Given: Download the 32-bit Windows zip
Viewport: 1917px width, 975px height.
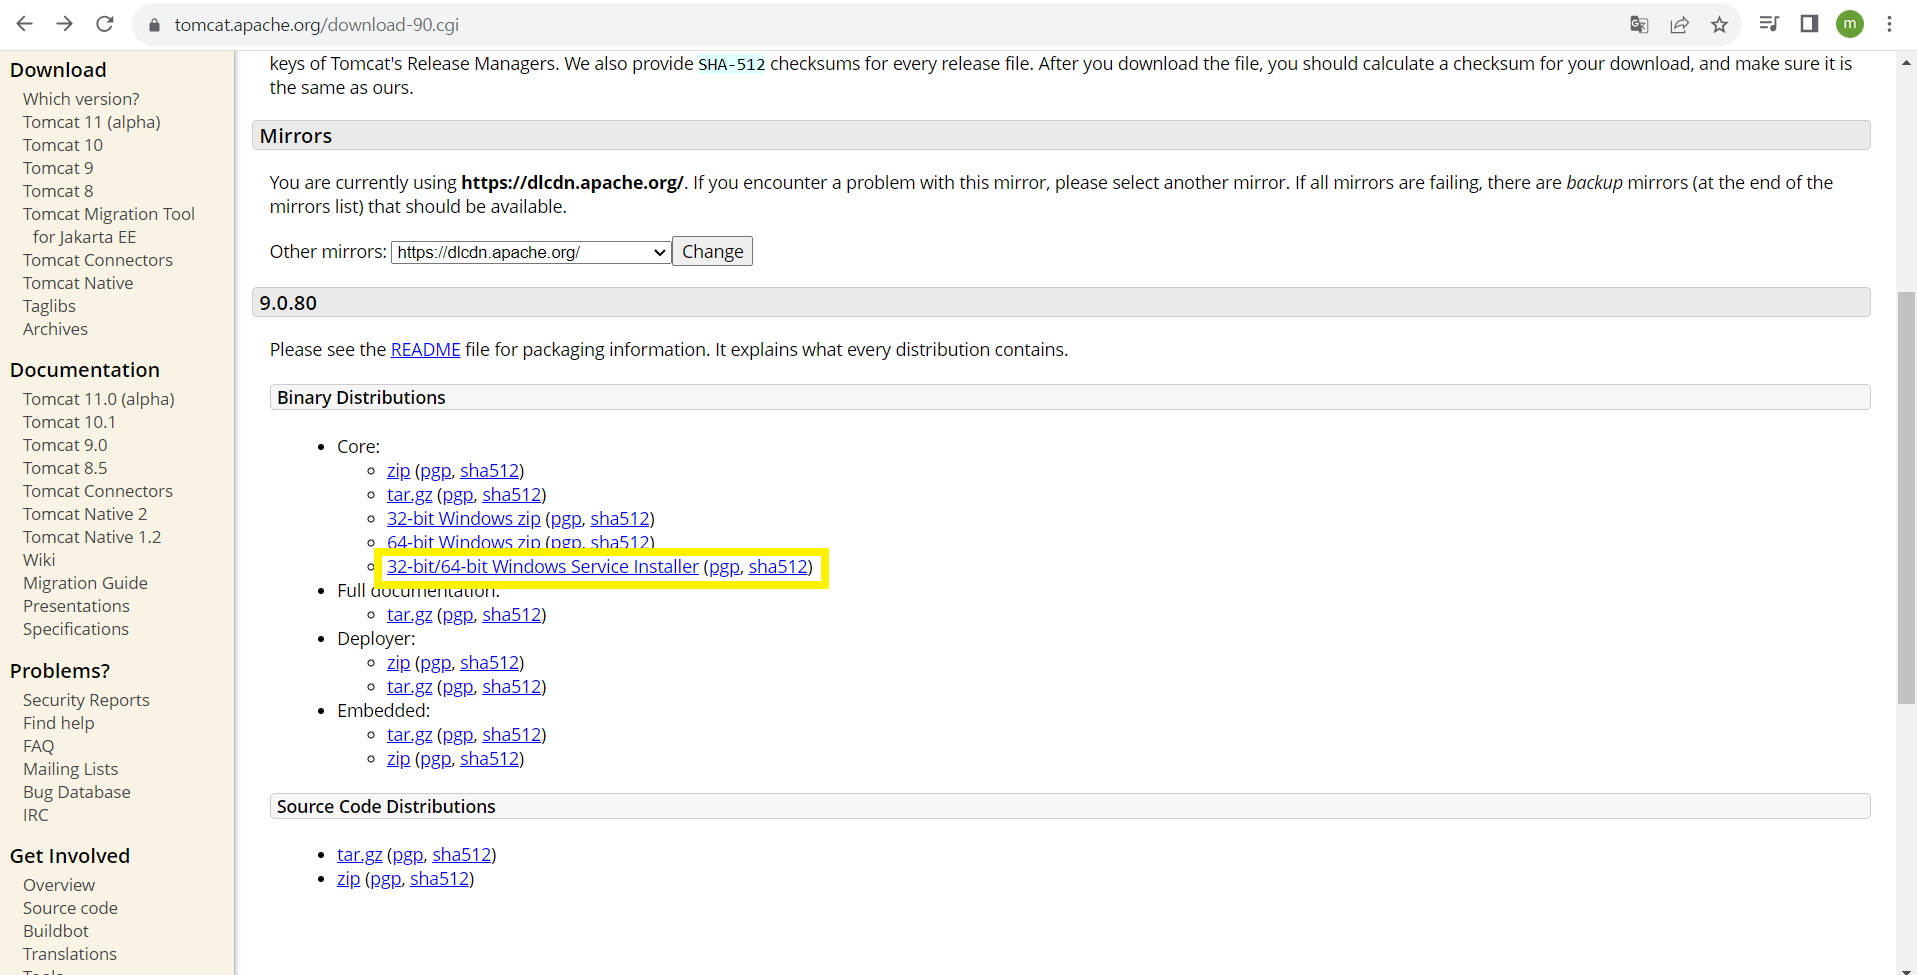Looking at the screenshot, I should 464,519.
